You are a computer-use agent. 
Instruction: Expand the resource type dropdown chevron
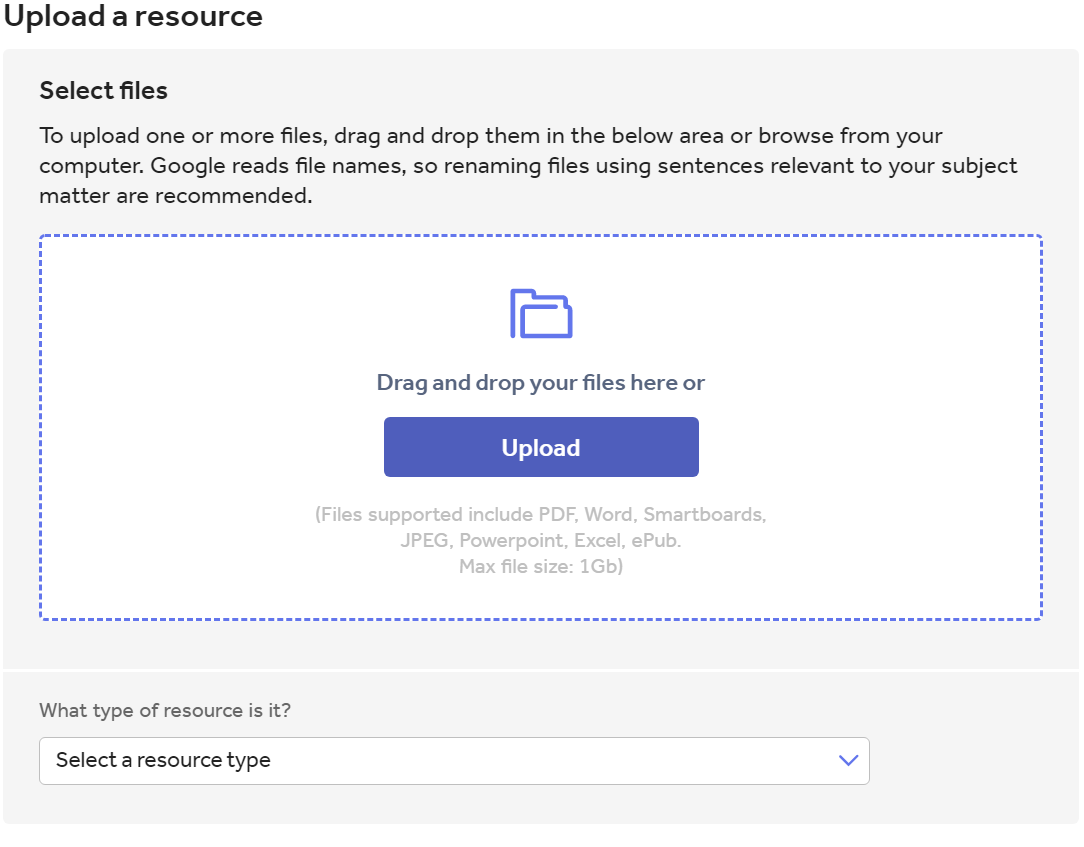pos(848,761)
